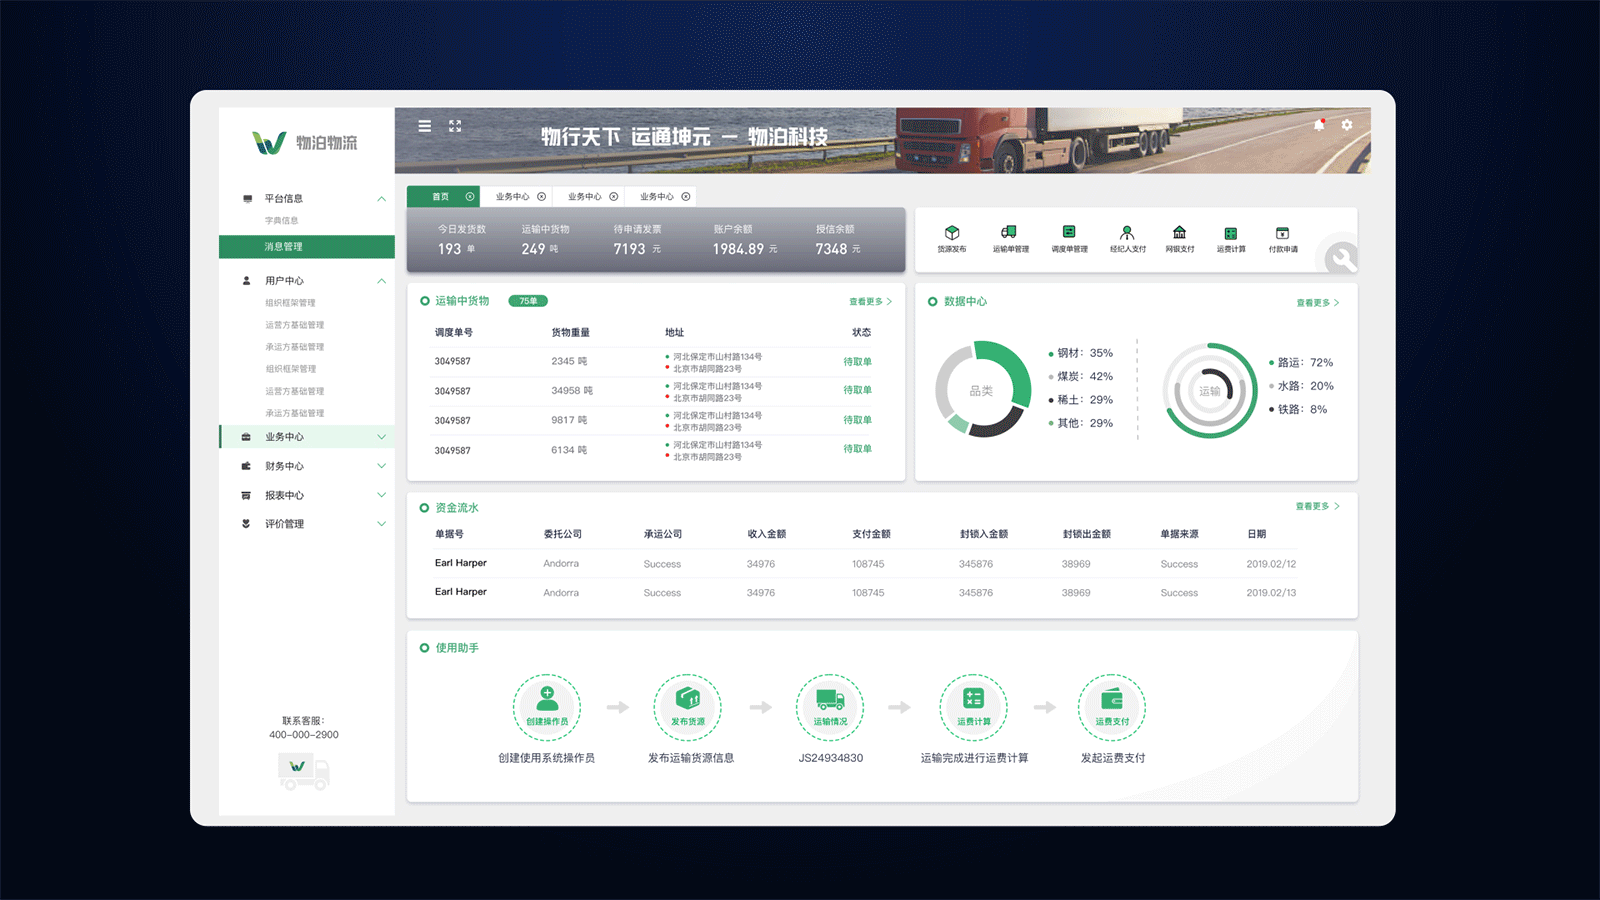The width and height of the screenshot is (1600, 900).
Task: Click the JS24934830 label under 运输情况
Action: coord(830,758)
